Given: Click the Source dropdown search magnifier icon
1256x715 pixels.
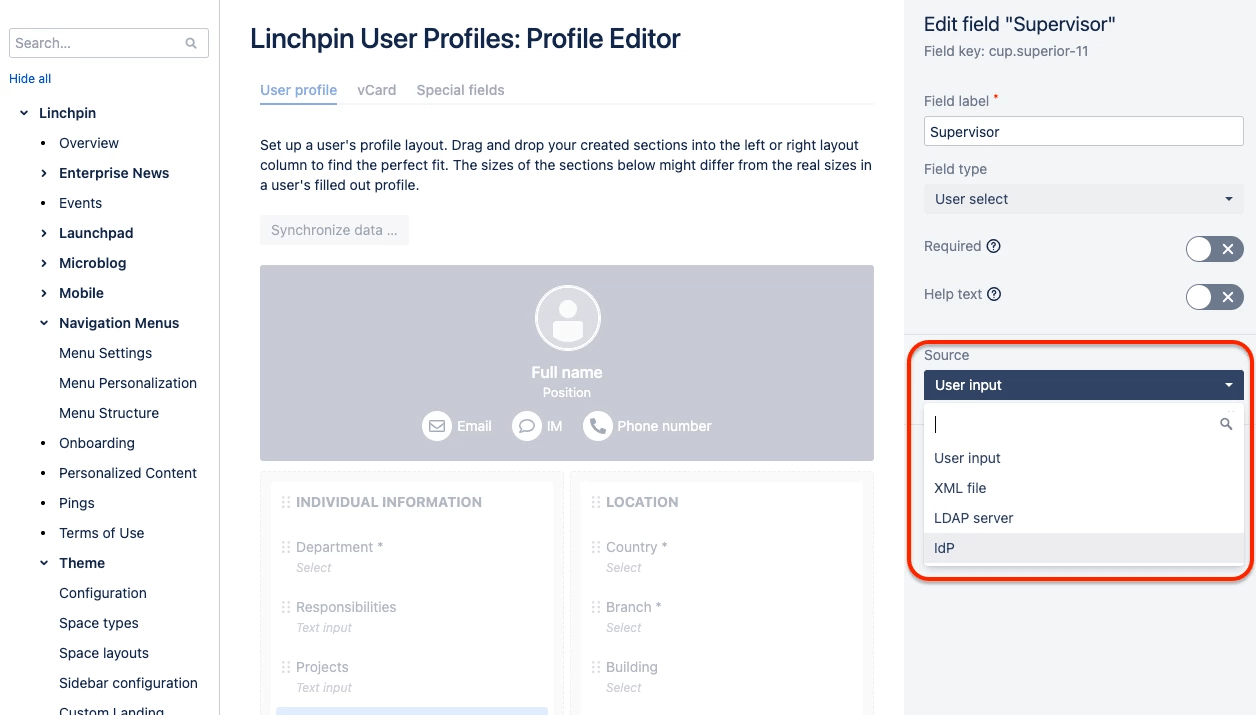Looking at the screenshot, I should 1226,424.
